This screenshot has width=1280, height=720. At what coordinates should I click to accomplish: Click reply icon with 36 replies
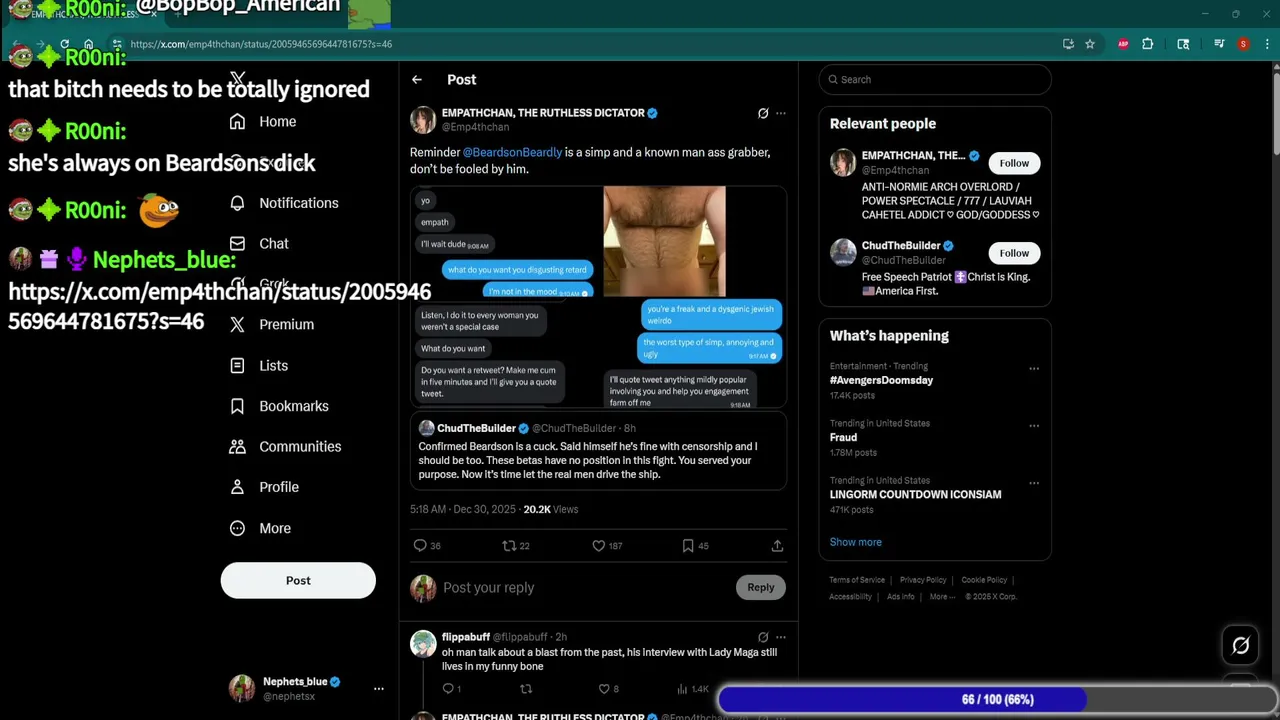(420, 546)
